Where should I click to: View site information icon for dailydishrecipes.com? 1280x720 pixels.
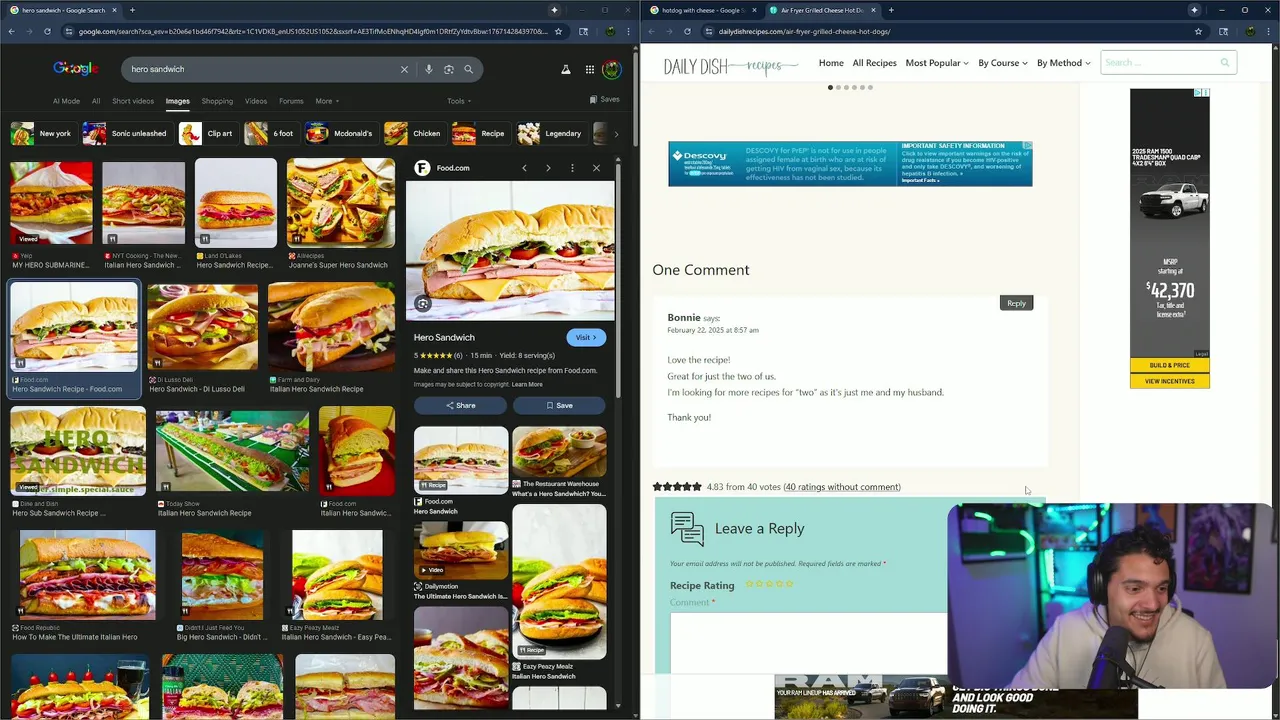(x=708, y=31)
